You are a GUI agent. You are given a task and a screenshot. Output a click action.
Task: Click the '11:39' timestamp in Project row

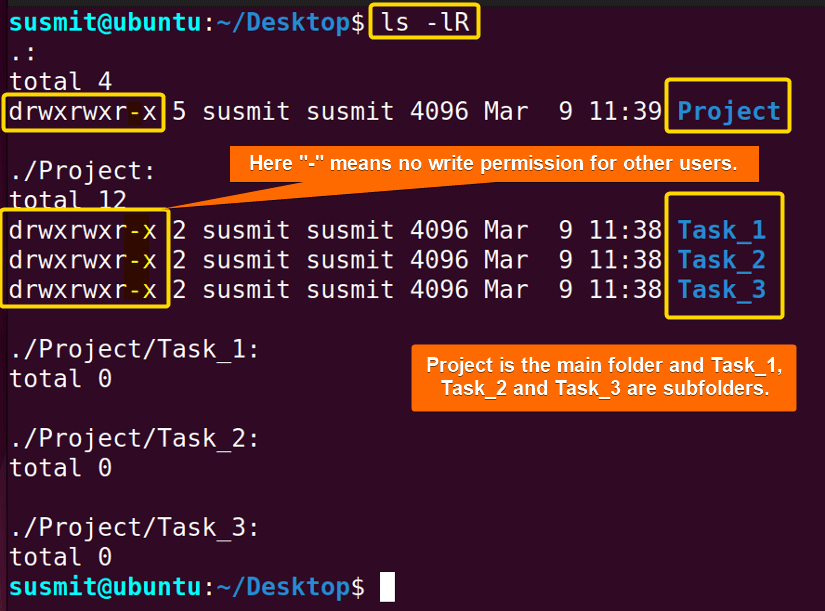(x=625, y=112)
